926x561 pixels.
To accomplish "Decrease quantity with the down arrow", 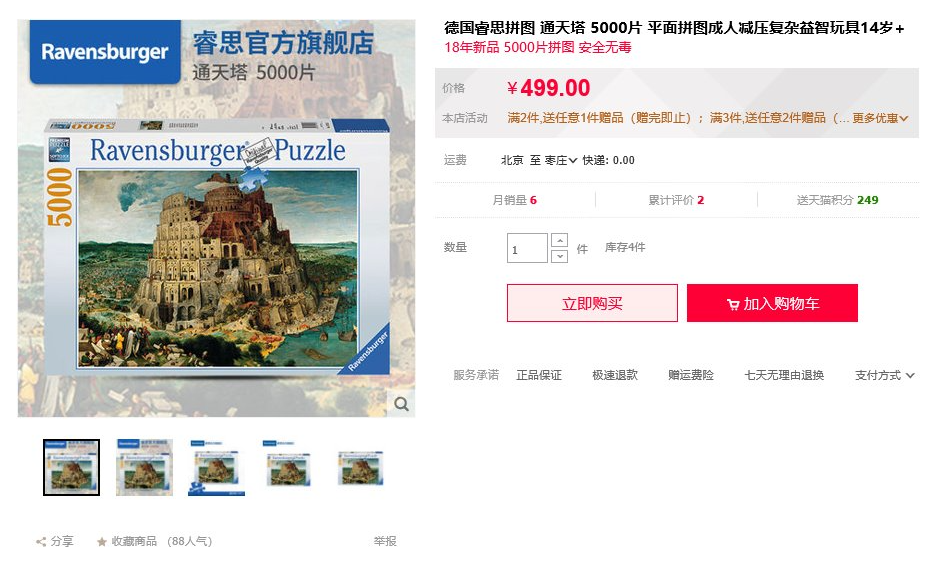I will click(x=559, y=256).
